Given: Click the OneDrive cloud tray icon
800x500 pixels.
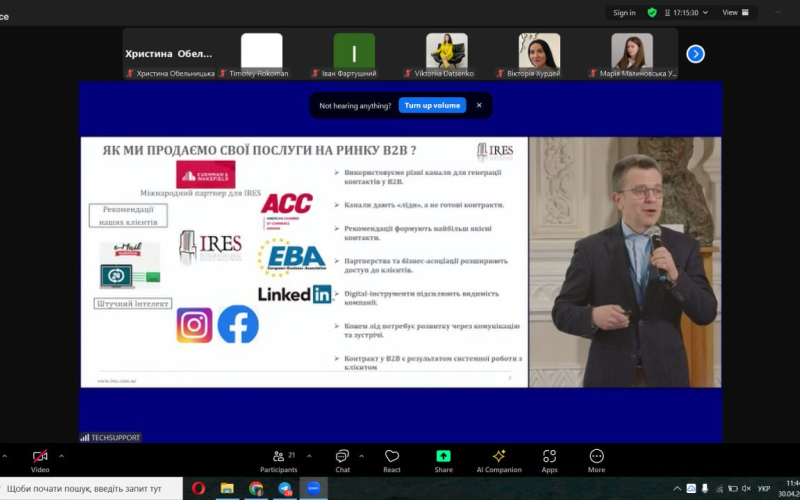Looking at the screenshot, I should 691,488.
